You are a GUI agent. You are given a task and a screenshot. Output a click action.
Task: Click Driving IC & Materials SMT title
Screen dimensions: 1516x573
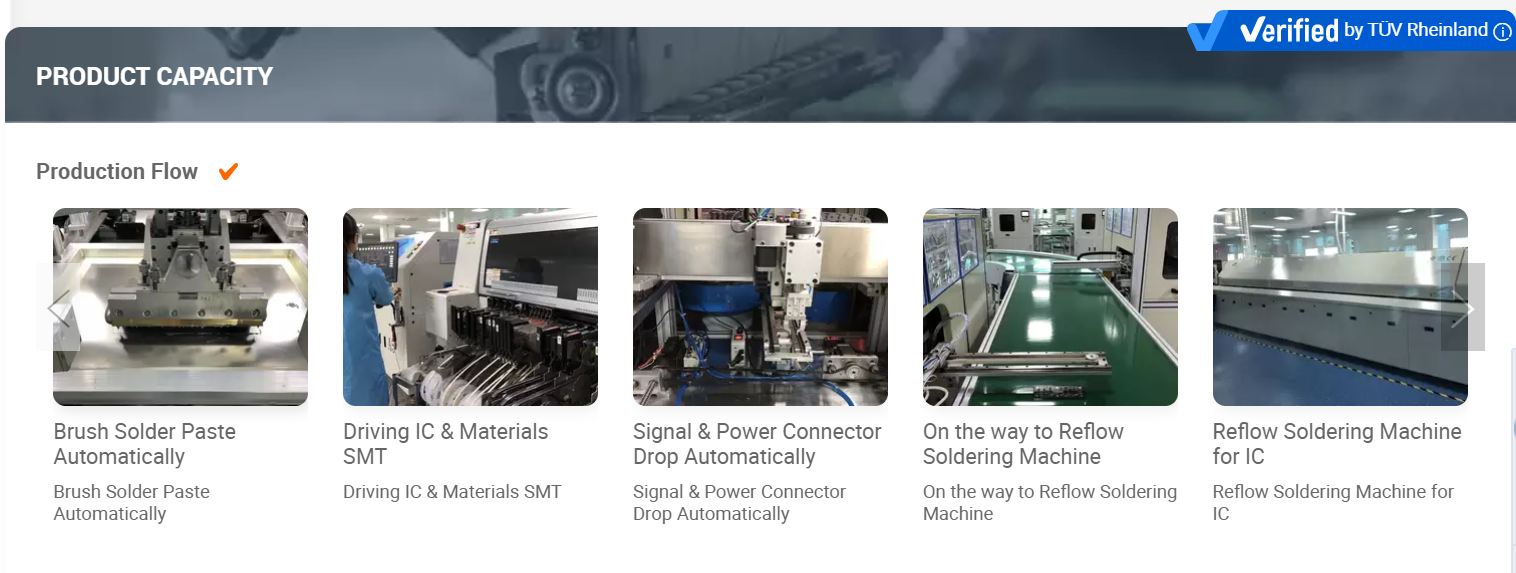(446, 444)
